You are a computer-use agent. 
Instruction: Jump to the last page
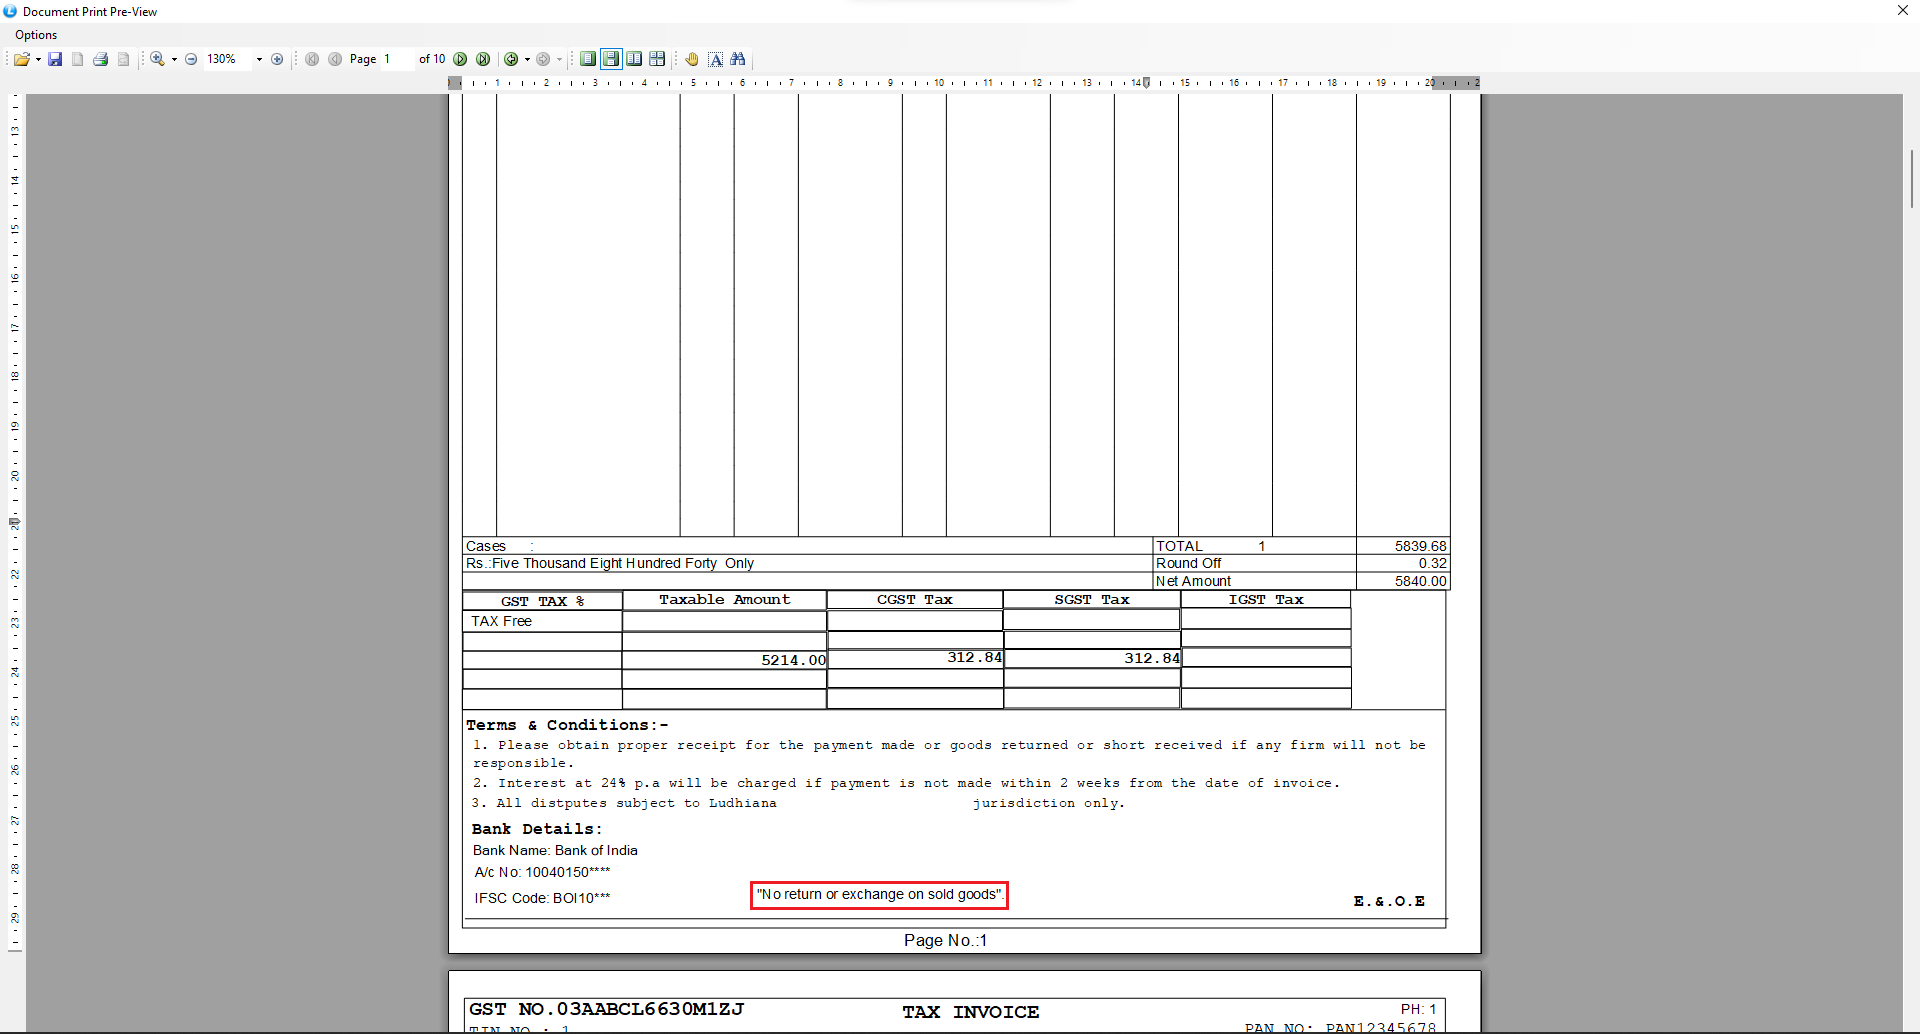(483, 59)
